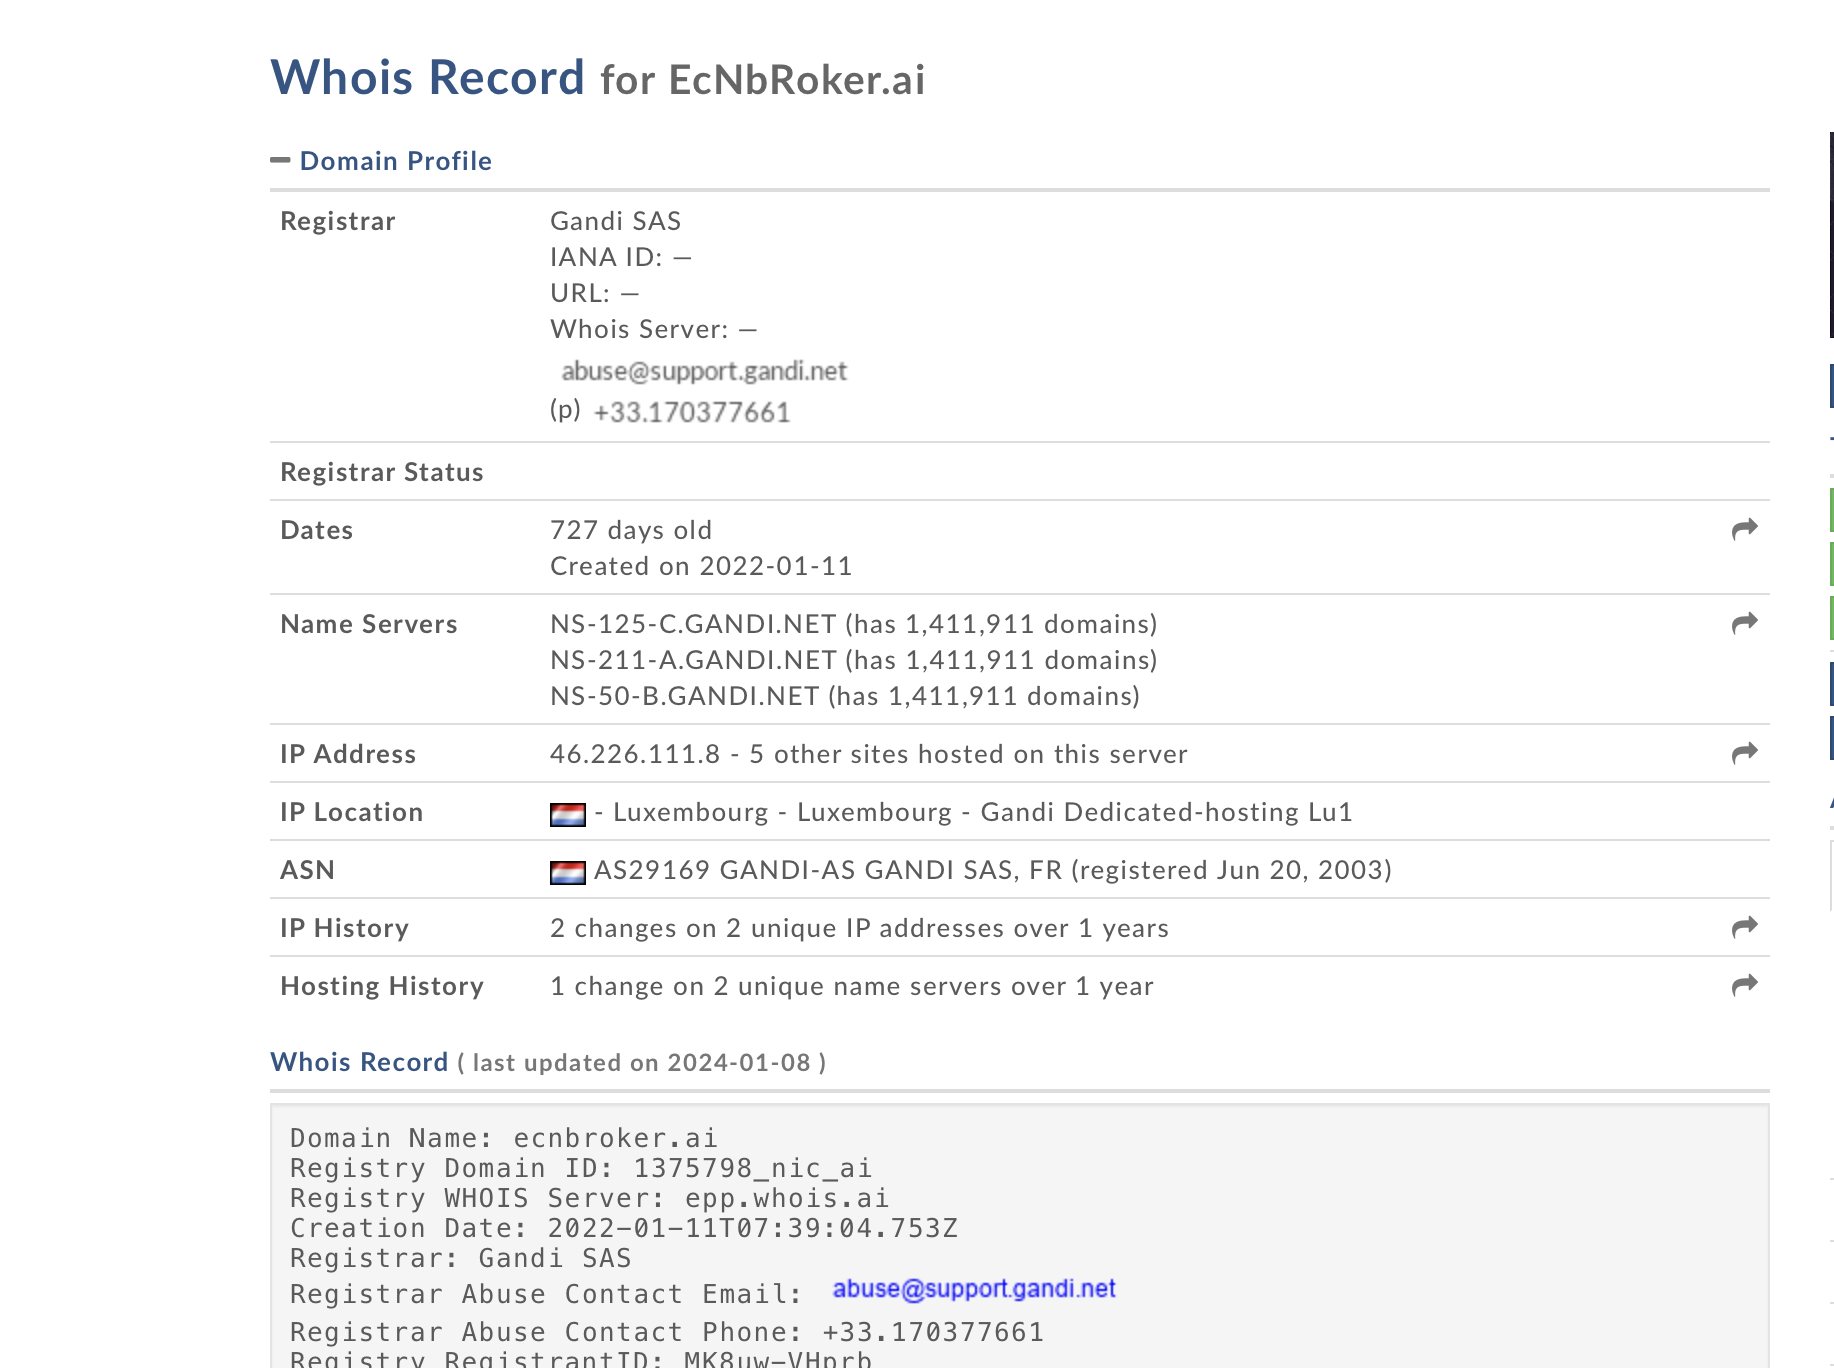Open share arrow in the Dates row
The image size is (1834, 1368).
(x=1745, y=529)
